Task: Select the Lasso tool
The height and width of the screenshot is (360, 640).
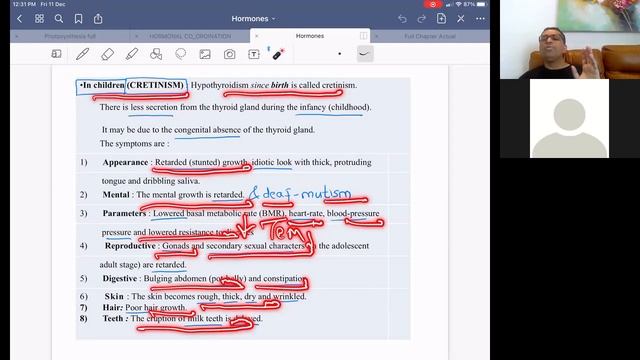Action: point(180,54)
